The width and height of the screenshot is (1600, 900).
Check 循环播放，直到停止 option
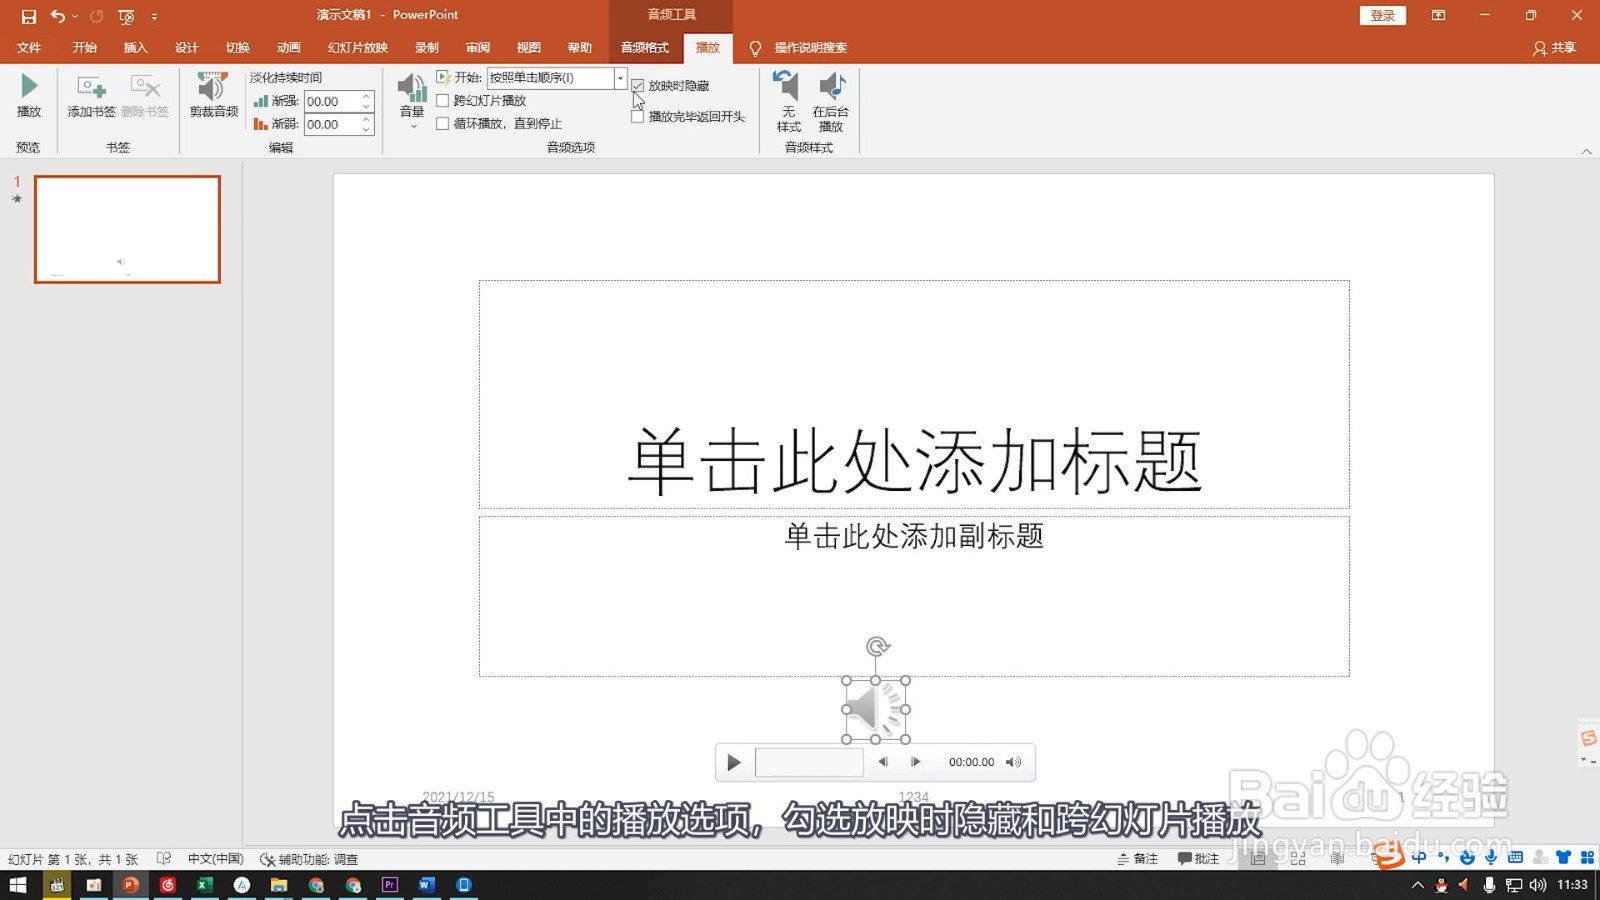(442, 123)
